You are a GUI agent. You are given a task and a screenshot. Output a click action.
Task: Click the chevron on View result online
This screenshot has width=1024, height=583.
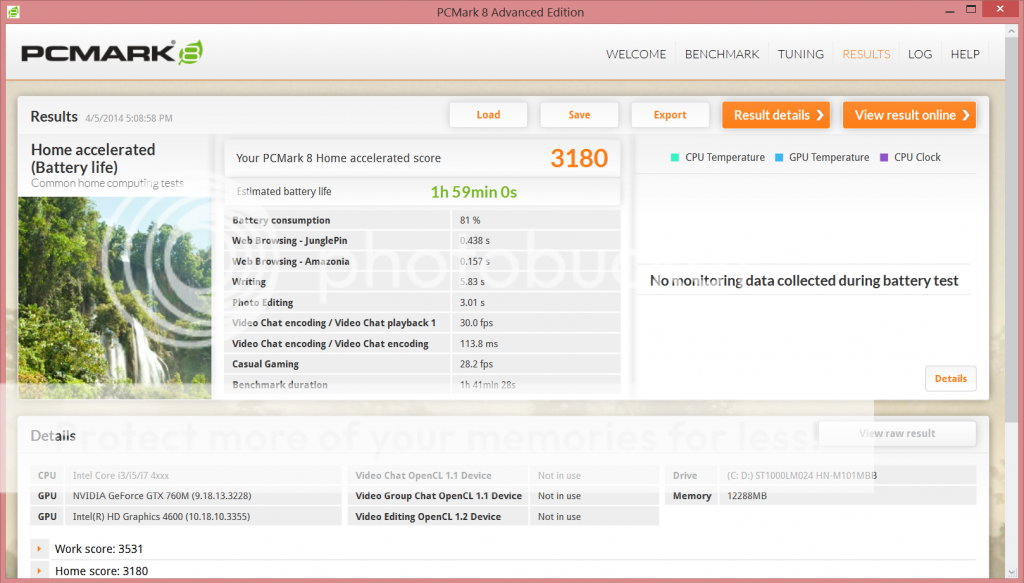coord(966,115)
